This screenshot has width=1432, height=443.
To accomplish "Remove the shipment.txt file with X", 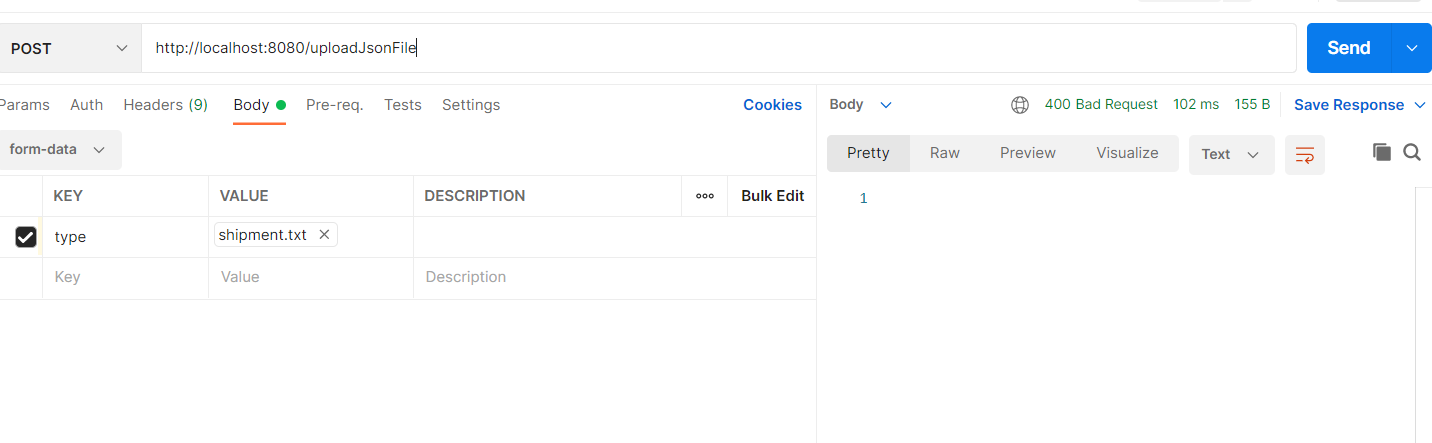I will (x=324, y=235).
